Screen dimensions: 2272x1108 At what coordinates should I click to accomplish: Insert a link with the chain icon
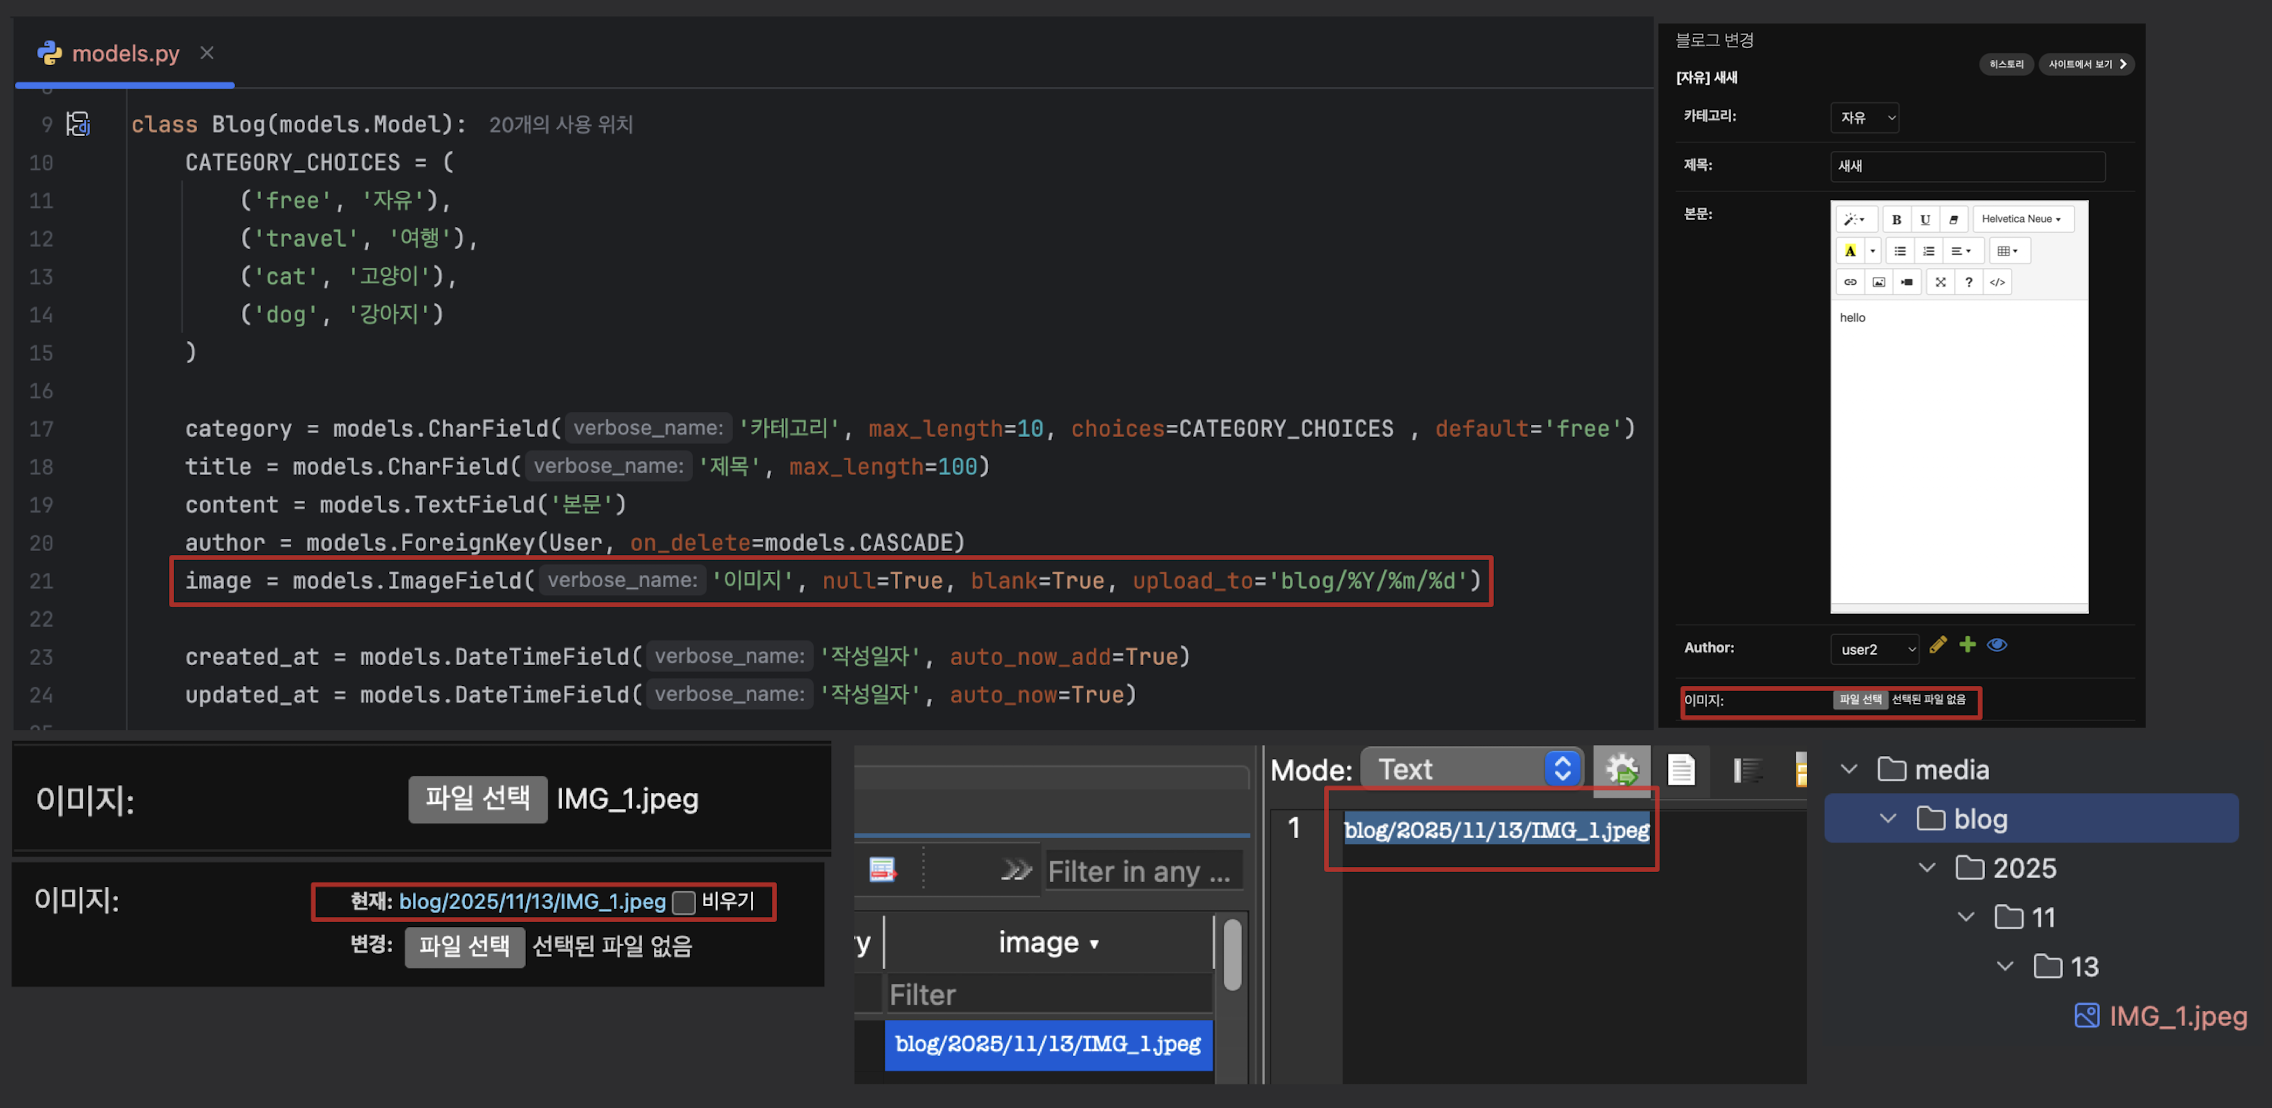point(1850,282)
